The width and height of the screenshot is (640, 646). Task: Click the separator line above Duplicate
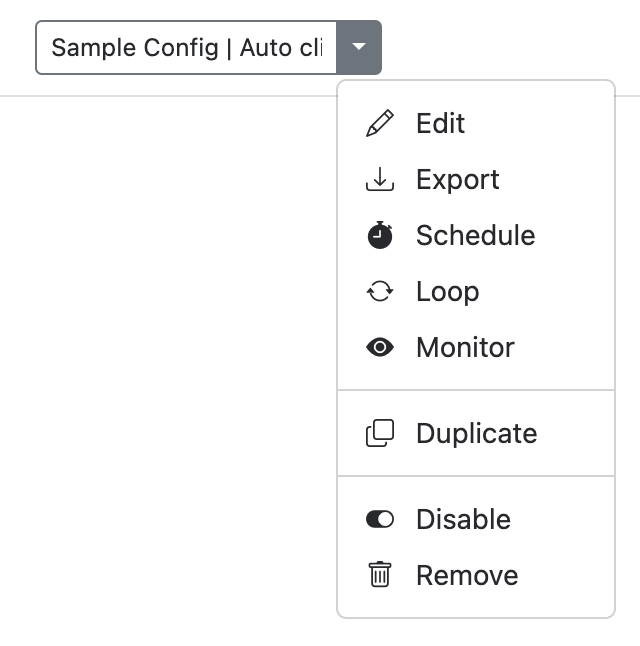point(476,390)
